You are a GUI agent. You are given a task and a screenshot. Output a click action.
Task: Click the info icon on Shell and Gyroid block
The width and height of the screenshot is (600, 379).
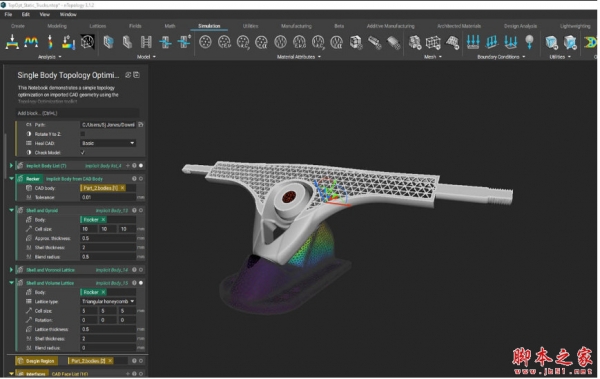click(134, 211)
